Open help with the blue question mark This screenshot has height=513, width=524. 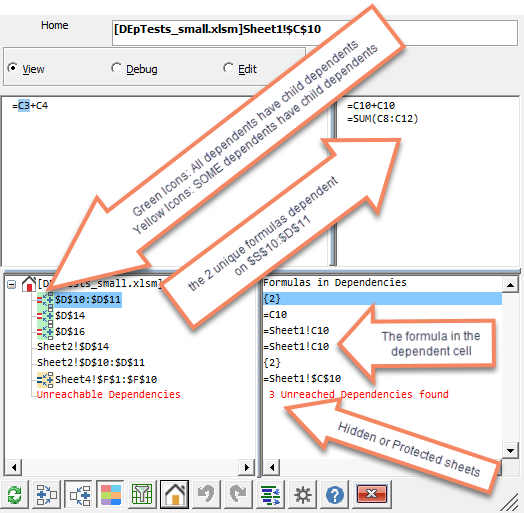335,494
